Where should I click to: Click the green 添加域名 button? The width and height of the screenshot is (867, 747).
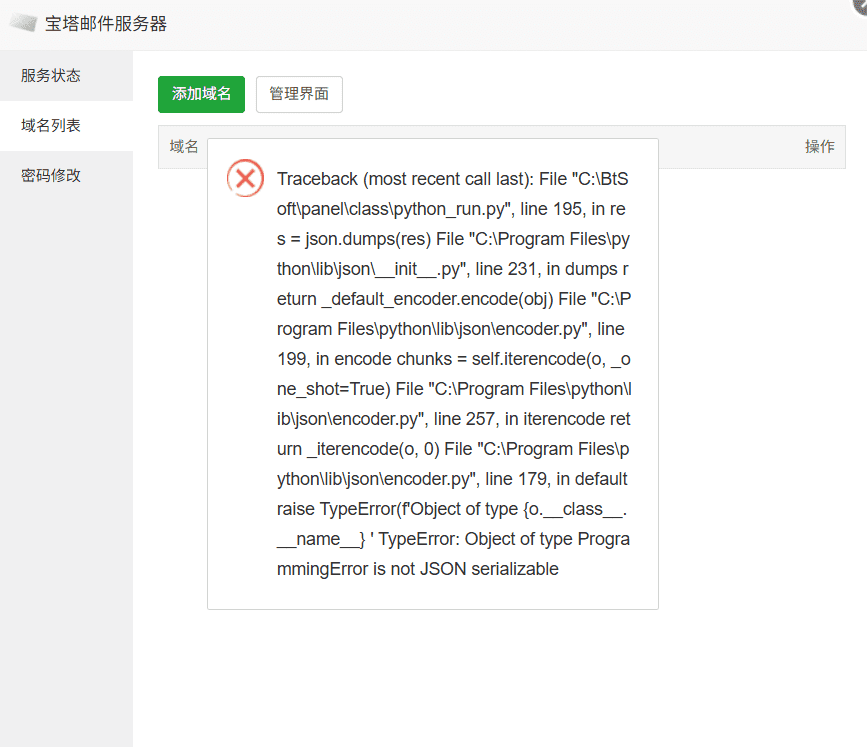pyautogui.click(x=201, y=94)
